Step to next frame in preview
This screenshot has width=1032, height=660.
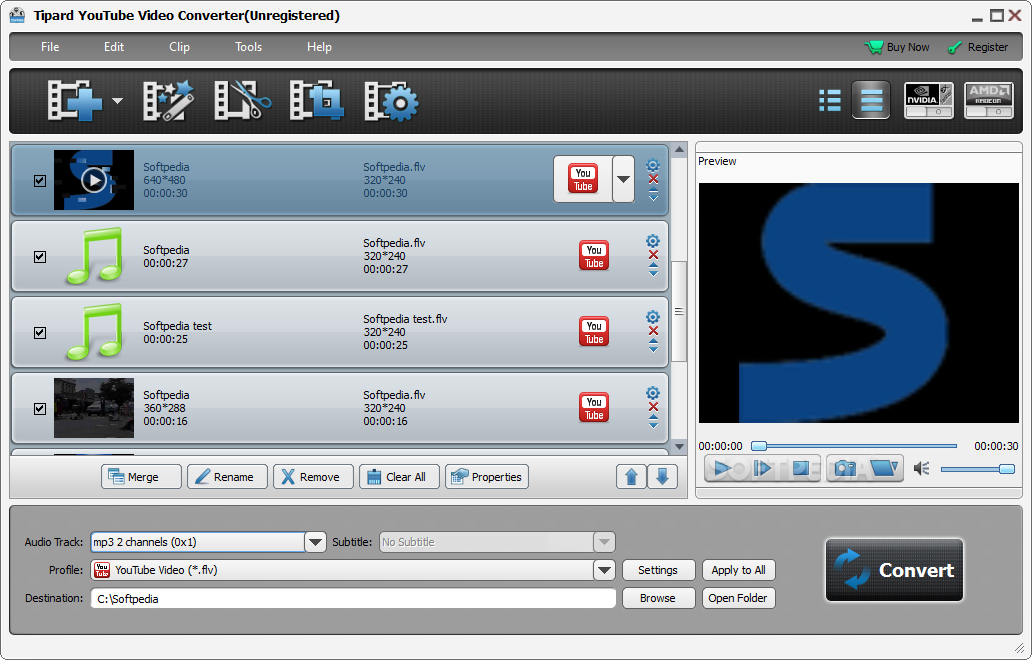(762, 469)
